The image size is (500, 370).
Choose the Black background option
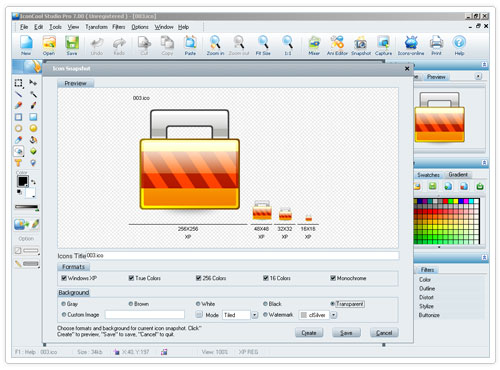(x=265, y=304)
